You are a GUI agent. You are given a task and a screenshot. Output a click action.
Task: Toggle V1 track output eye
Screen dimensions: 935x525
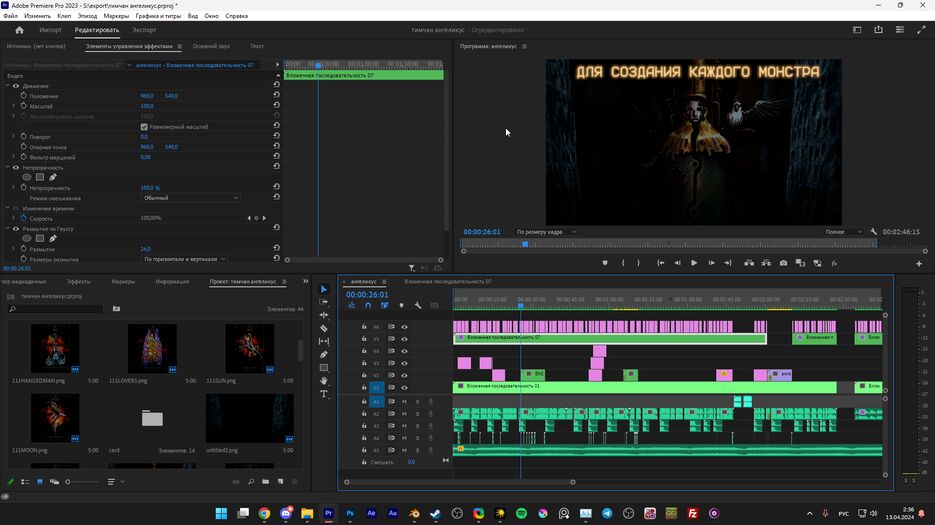pyautogui.click(x=404, y=388)
